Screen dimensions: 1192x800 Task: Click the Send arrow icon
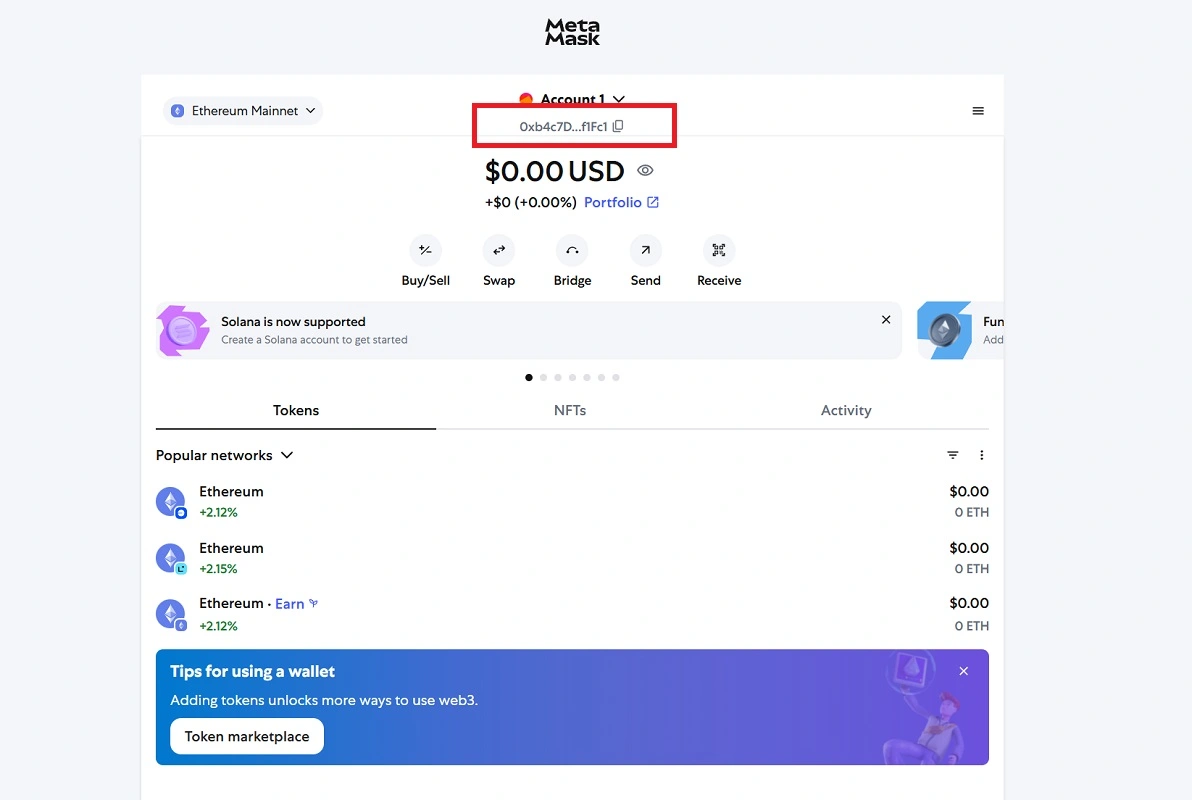645,250
